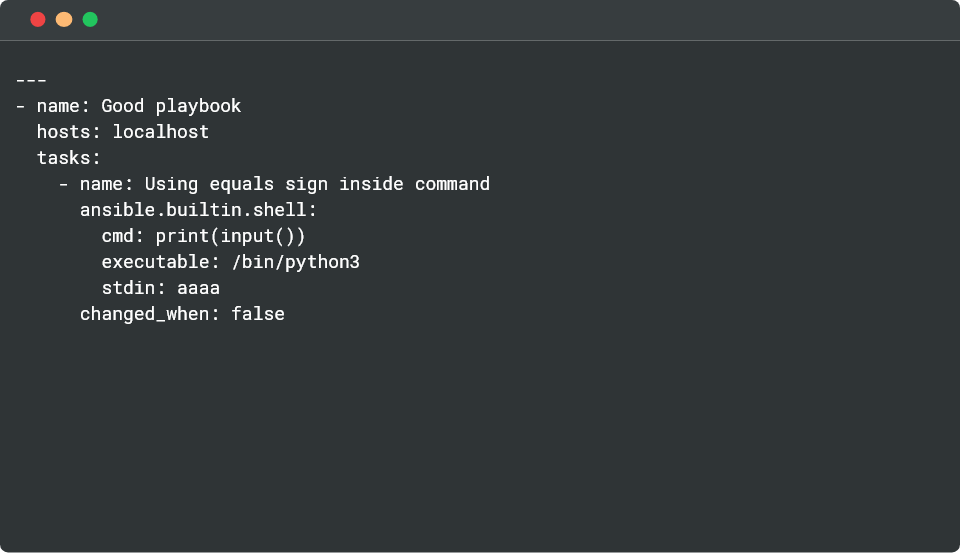Viewport: 960px width, 553px height.
Task: Click the 'print(input())' command text
Action: (230, 236)
